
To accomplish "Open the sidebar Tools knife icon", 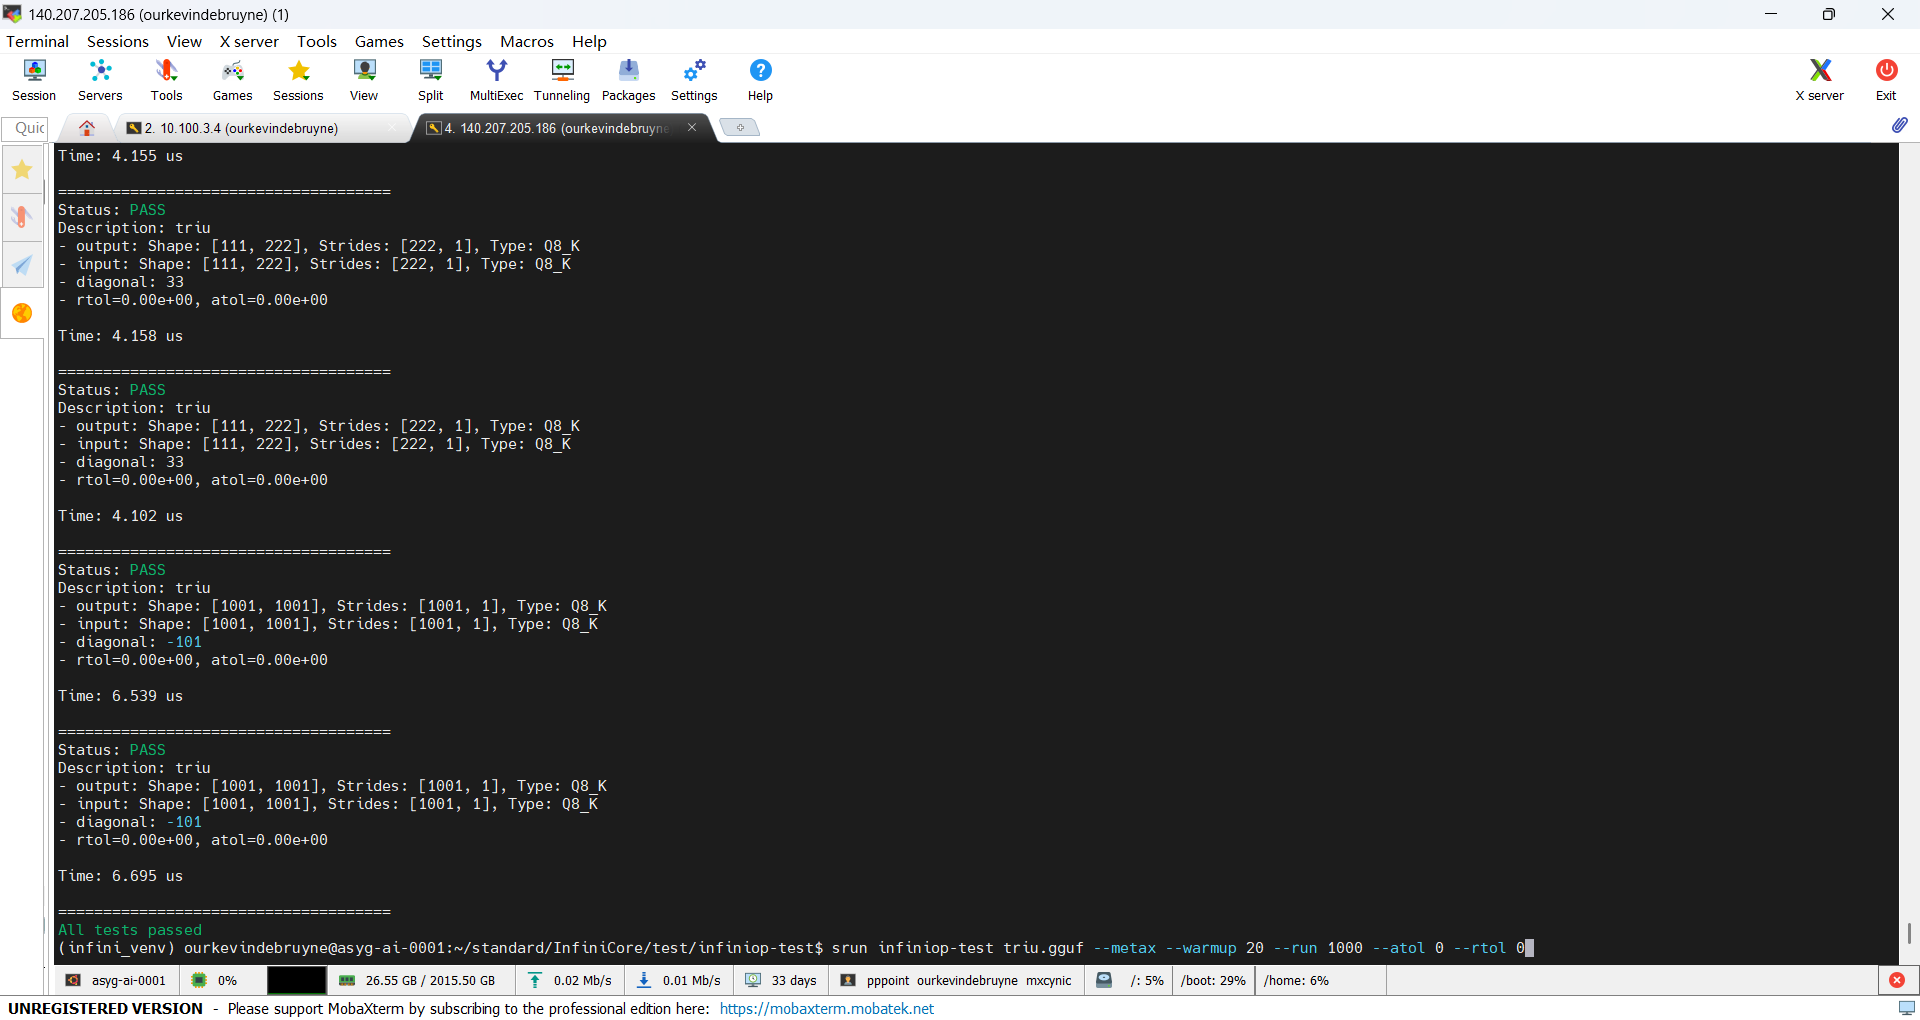I will click(22, 217).
